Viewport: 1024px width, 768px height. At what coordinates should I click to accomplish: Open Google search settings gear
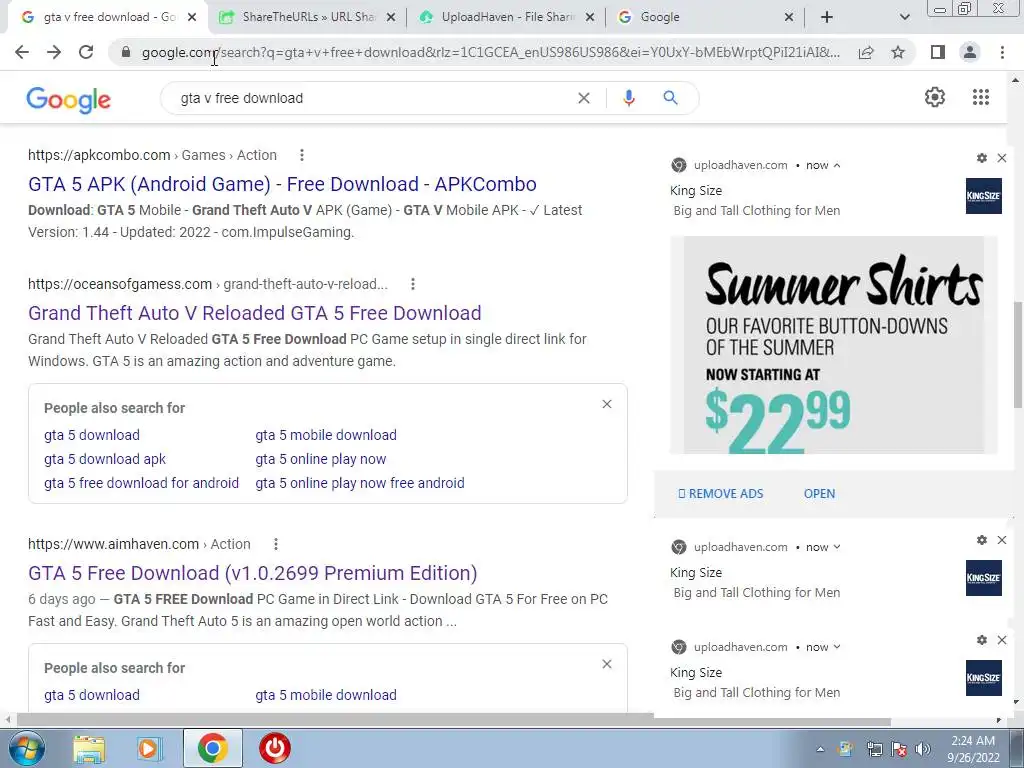(x=935, y=97)
